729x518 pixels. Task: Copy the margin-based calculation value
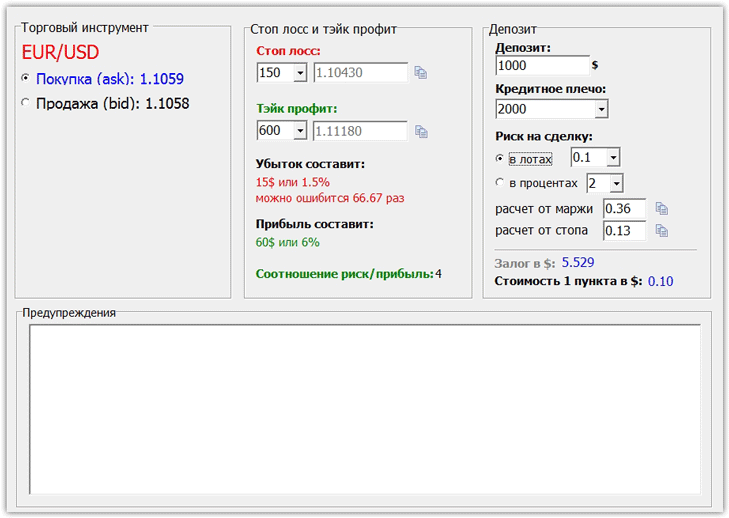click(661, 209)
